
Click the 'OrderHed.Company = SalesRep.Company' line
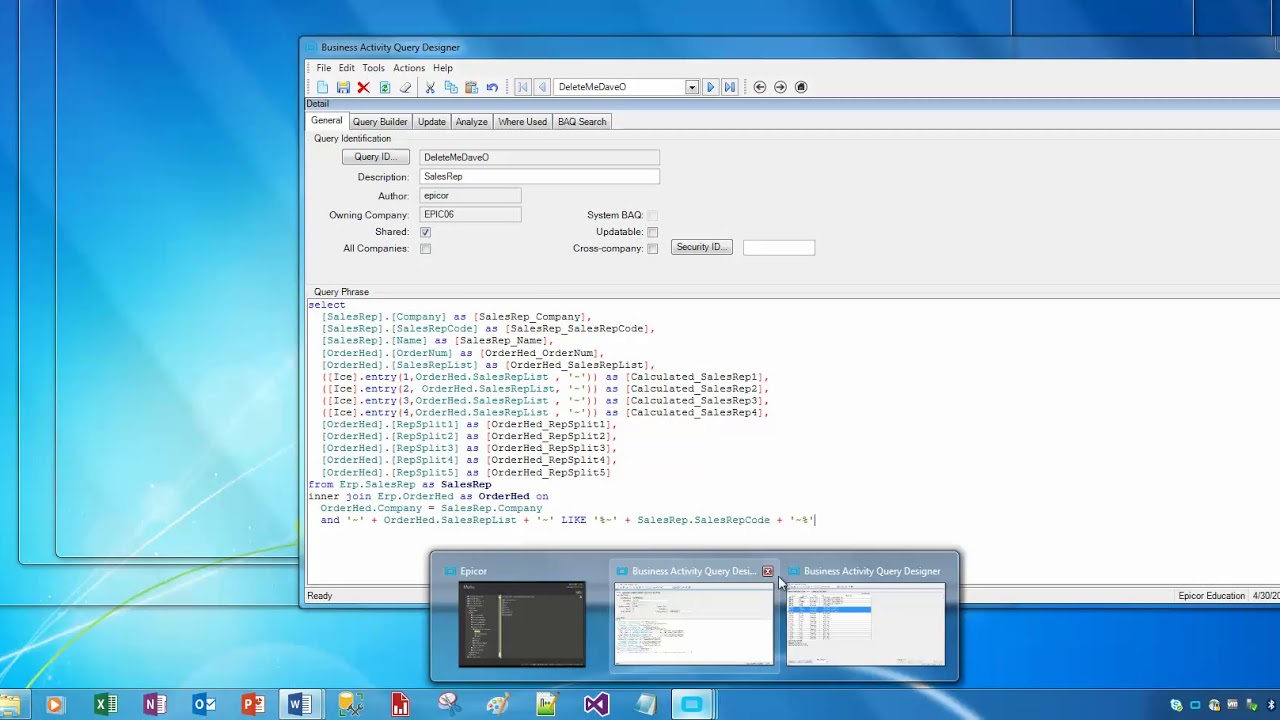(x=431, y=509)
